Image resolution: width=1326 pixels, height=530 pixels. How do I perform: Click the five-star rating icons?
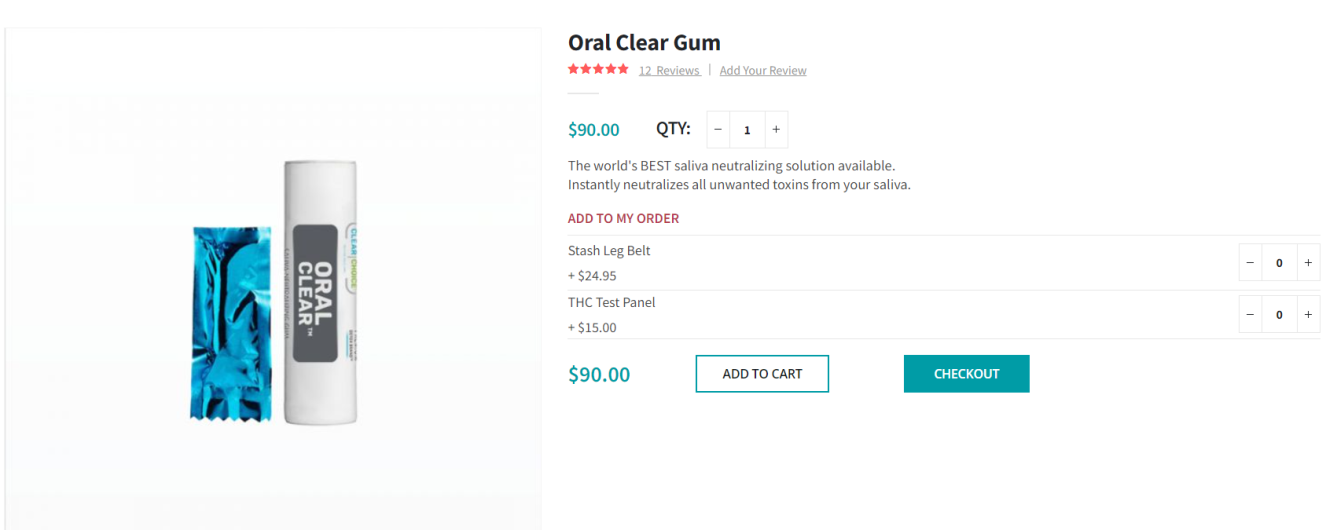598,70
